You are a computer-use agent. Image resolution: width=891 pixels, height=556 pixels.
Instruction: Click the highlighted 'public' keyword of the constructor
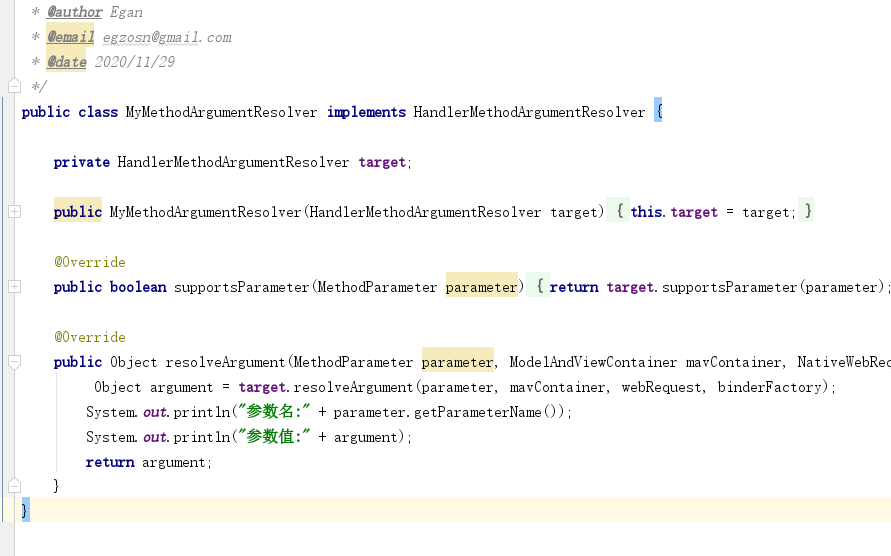(x=78, y=211)
